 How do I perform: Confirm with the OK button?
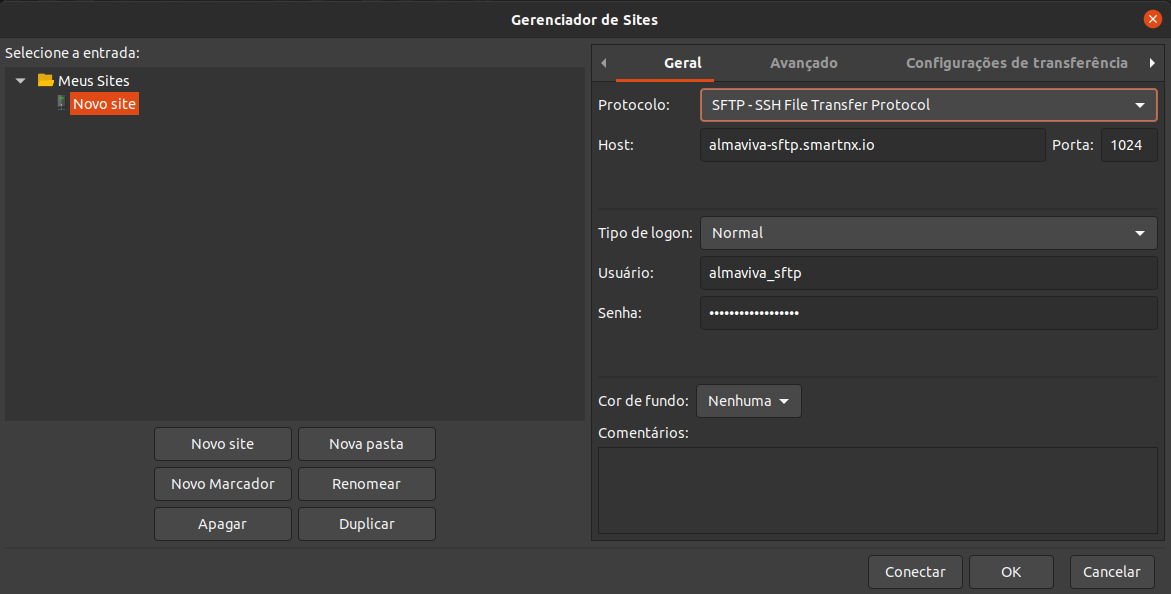(1011, 572)
